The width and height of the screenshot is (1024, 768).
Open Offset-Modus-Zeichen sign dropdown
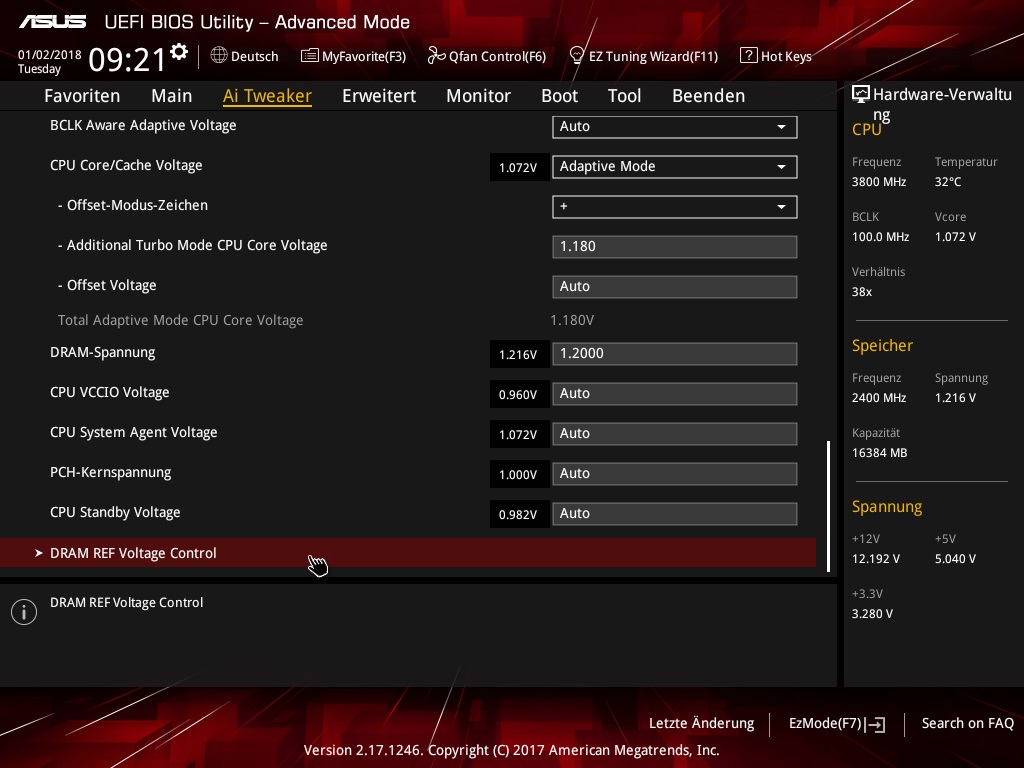coord(675,206)
